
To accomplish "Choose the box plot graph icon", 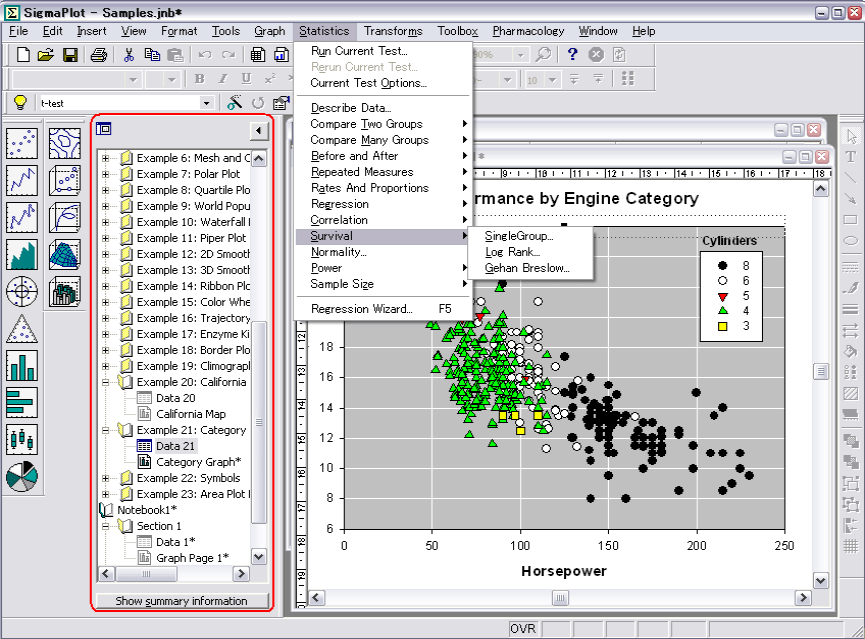I will point(22,439).
